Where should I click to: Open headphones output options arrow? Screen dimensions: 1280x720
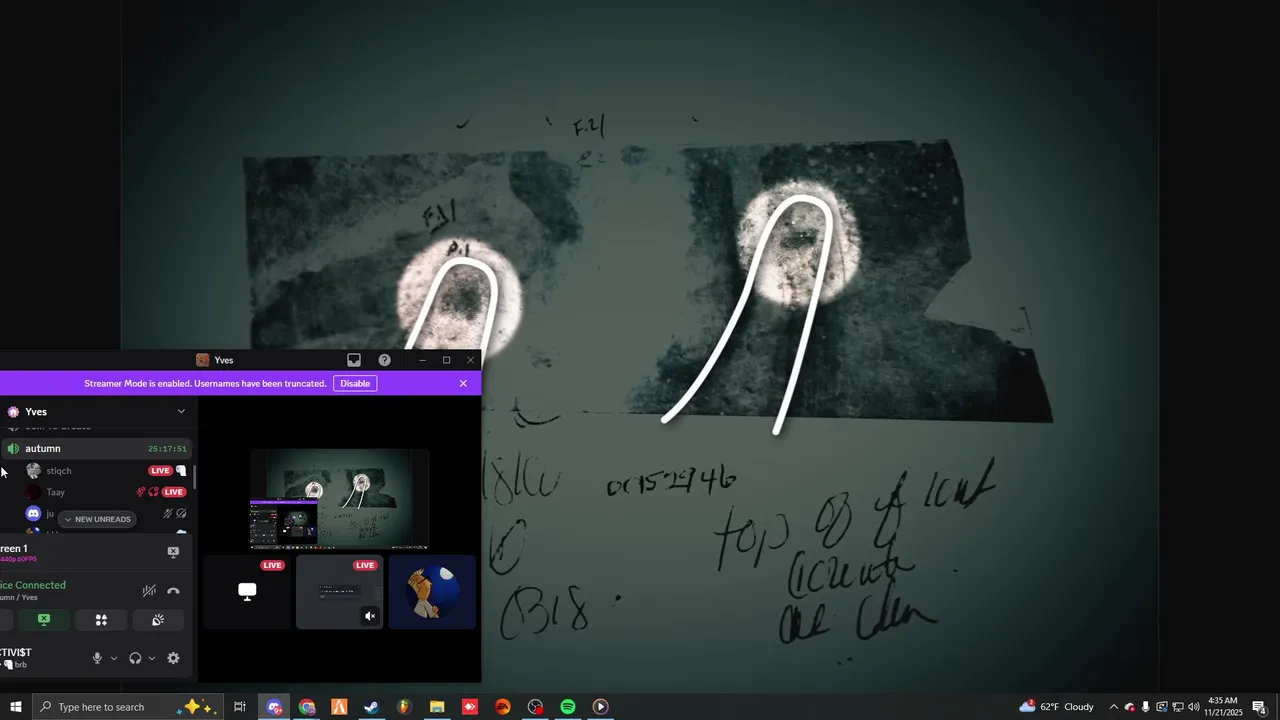point(152,658)
